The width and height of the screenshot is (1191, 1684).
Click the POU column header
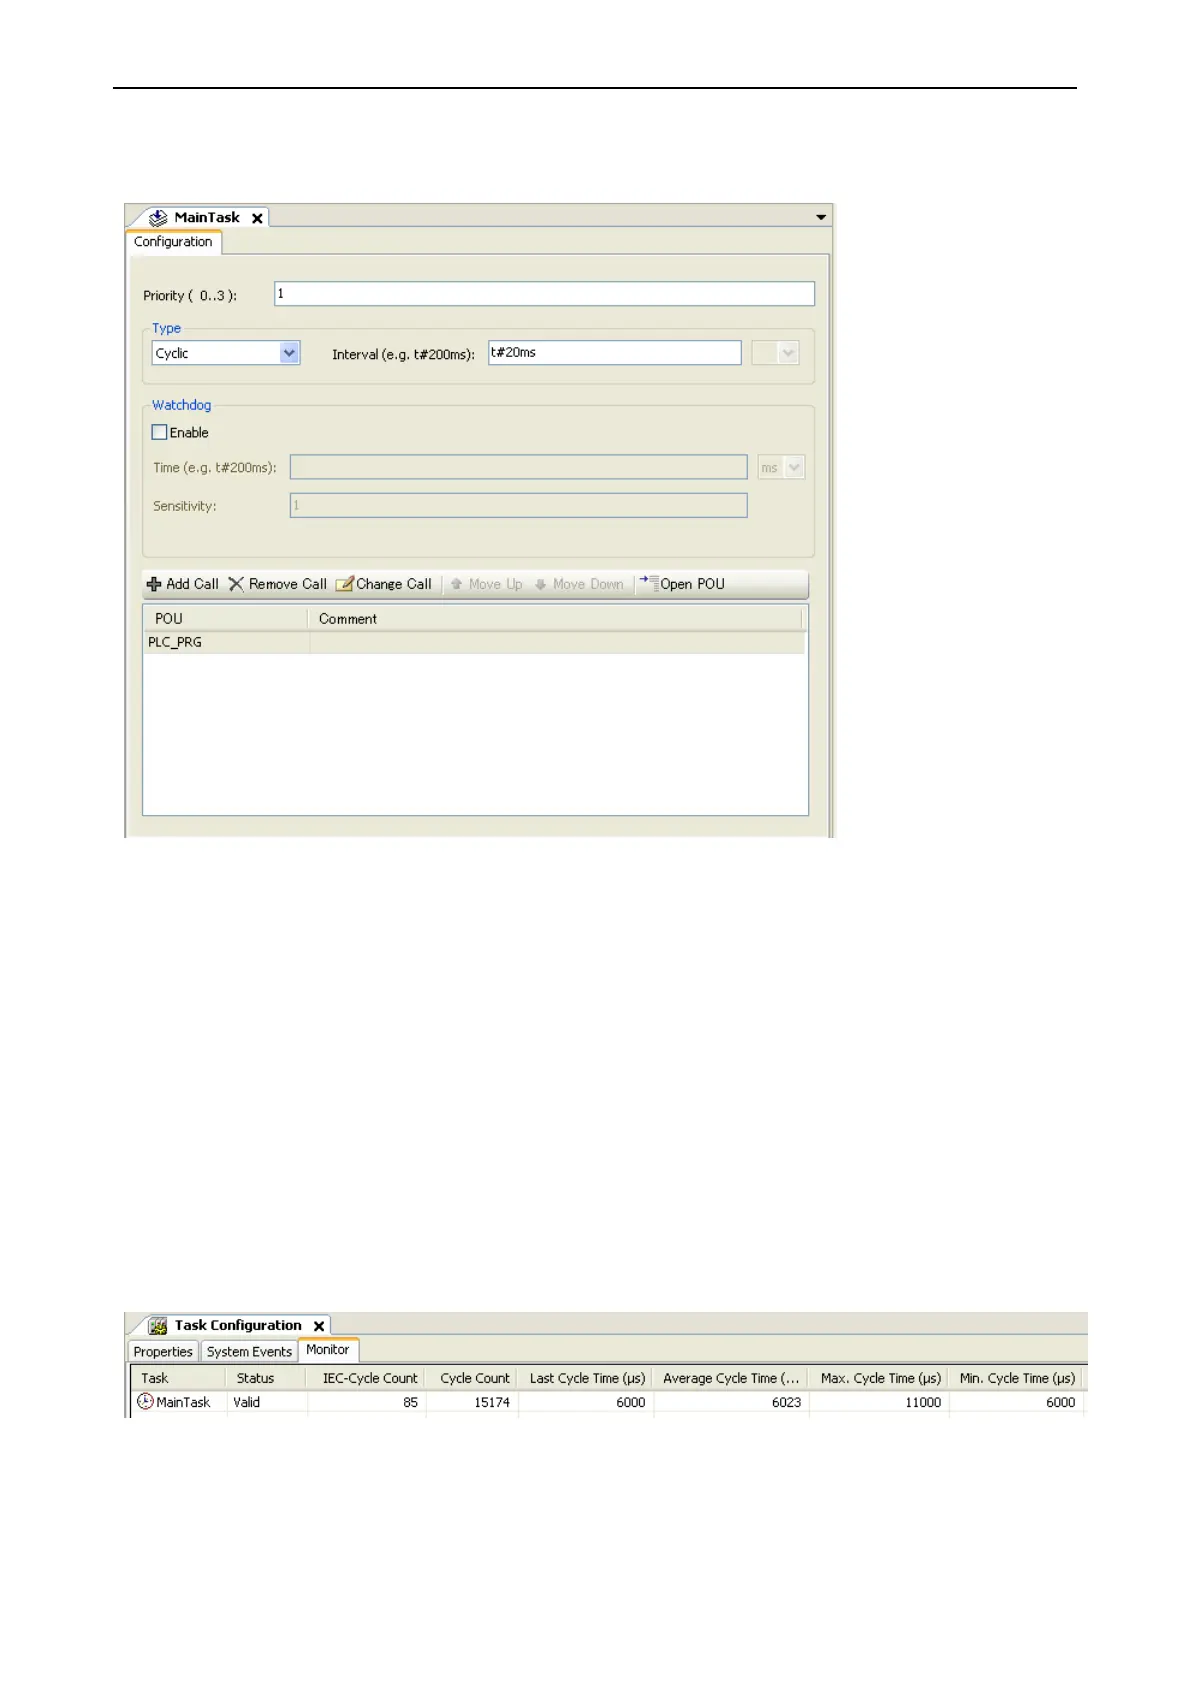pos(226,619)
